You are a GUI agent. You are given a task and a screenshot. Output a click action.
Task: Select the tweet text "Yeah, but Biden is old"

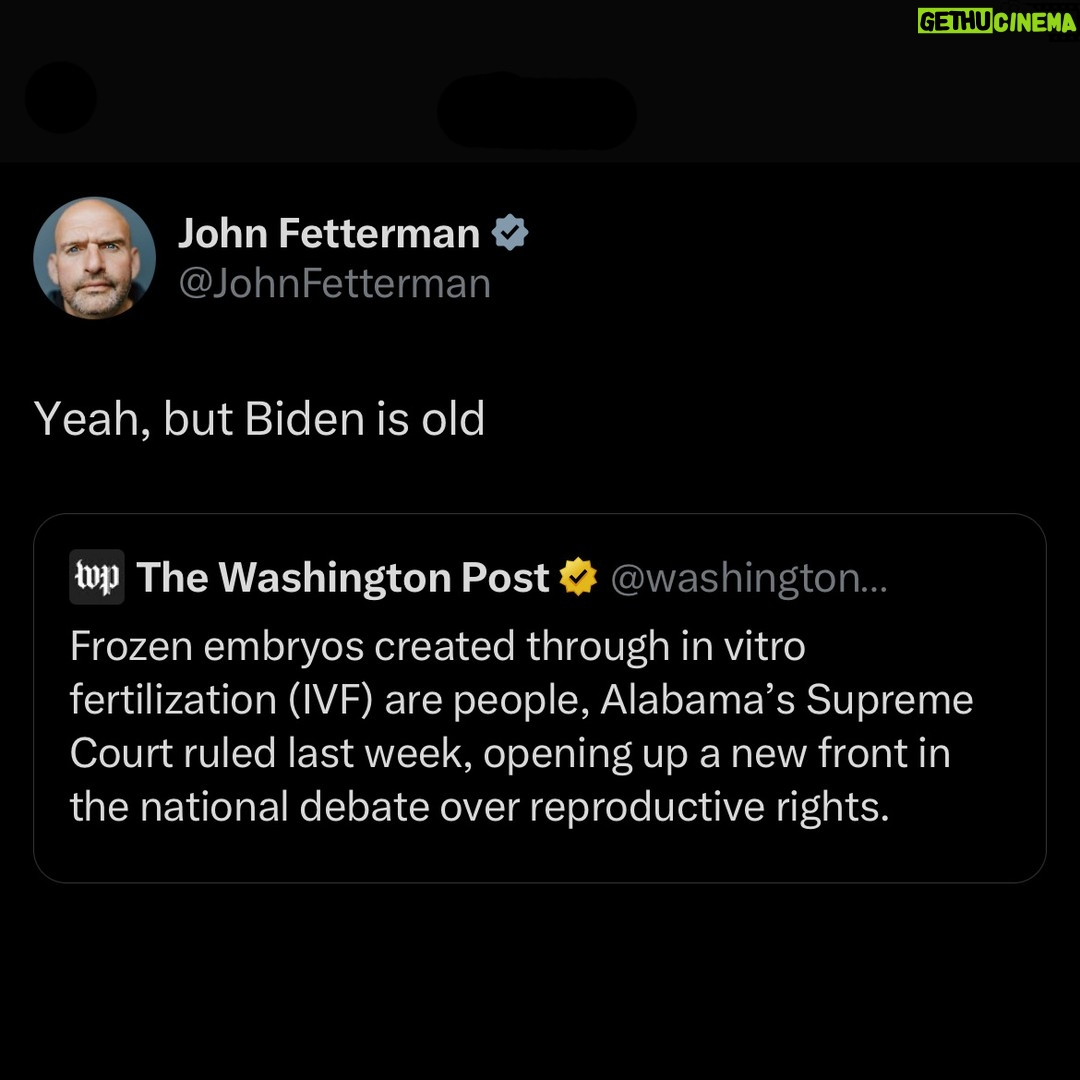click(x=259, y=418)
